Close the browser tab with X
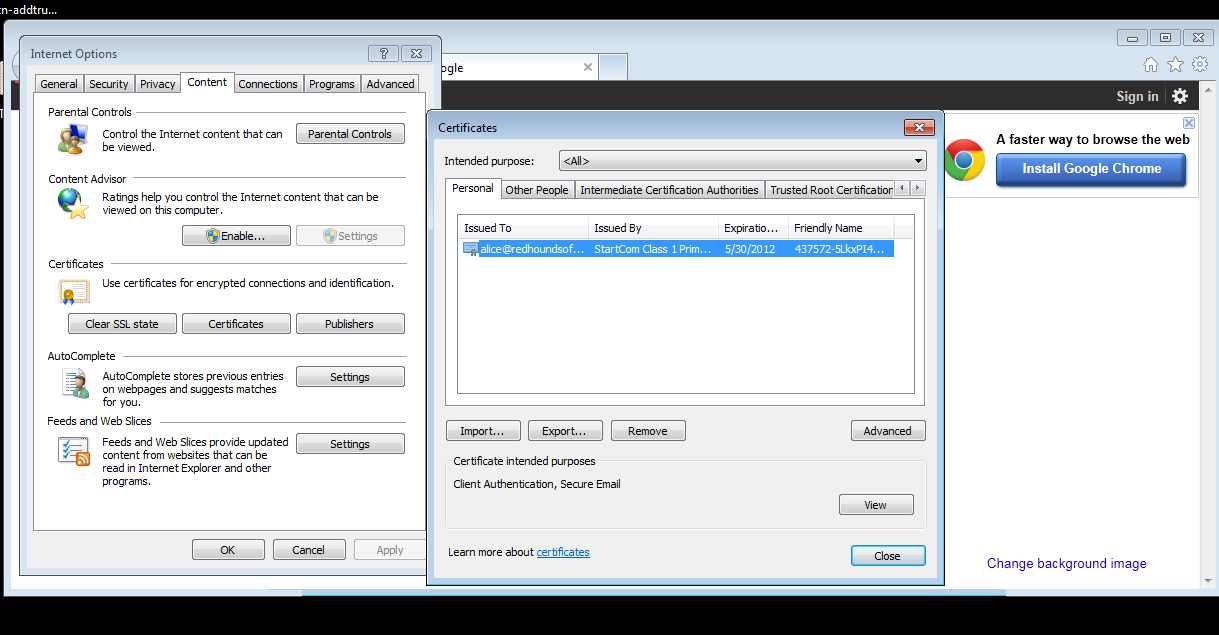 tap(588, 68)
